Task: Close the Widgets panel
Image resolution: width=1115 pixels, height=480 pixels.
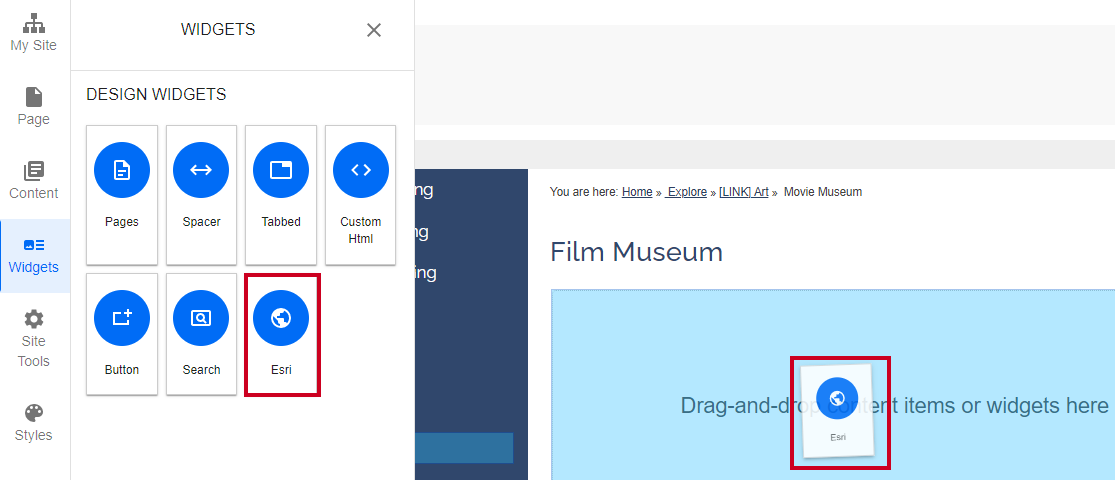Action: click(x=374, y=30)
